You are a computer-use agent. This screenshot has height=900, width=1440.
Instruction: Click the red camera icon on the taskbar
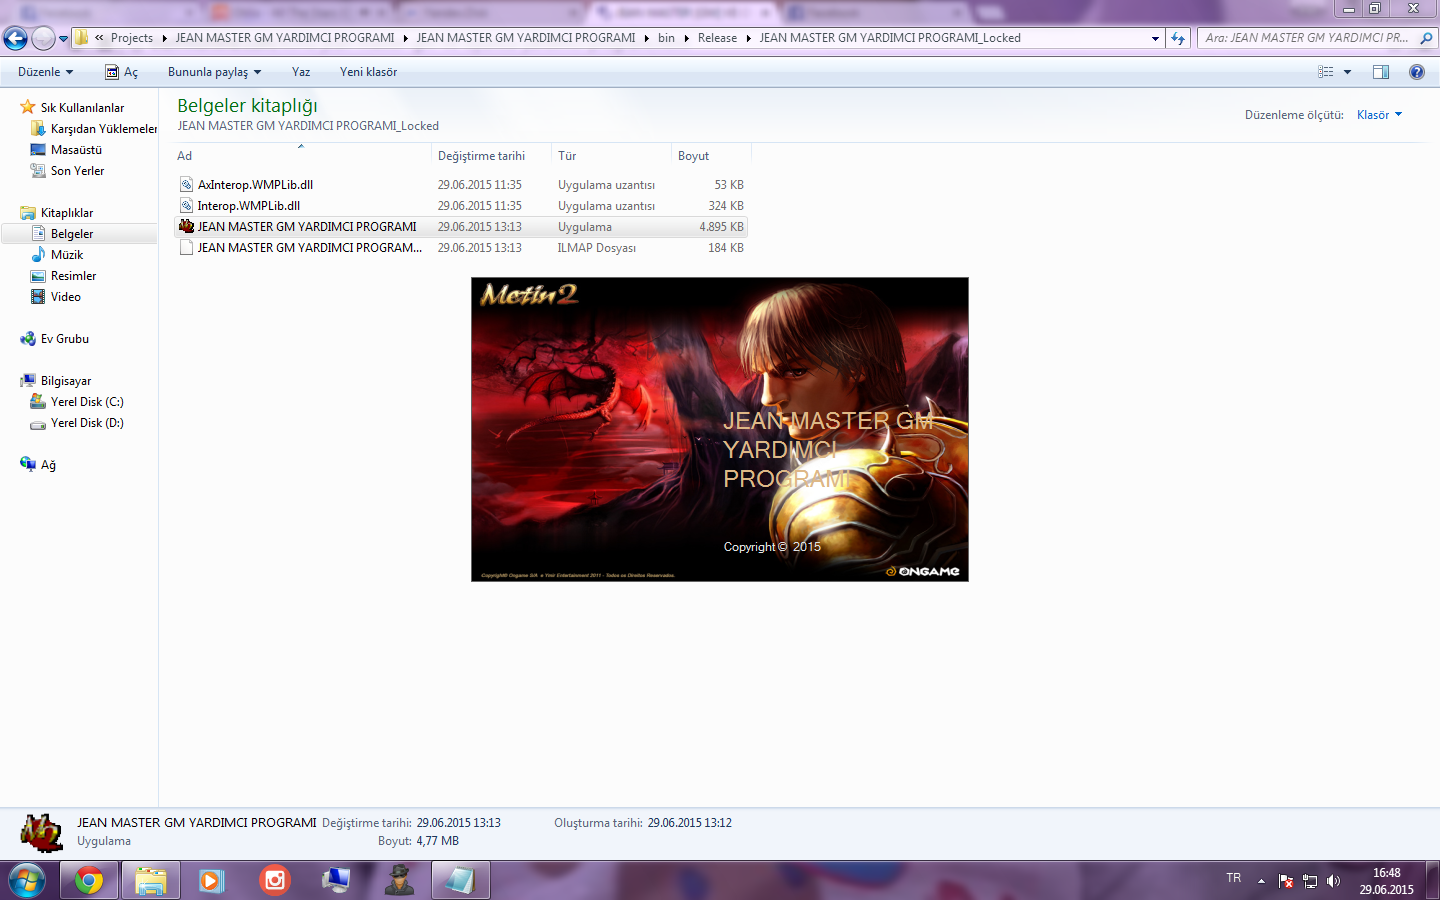pos(274,881)
